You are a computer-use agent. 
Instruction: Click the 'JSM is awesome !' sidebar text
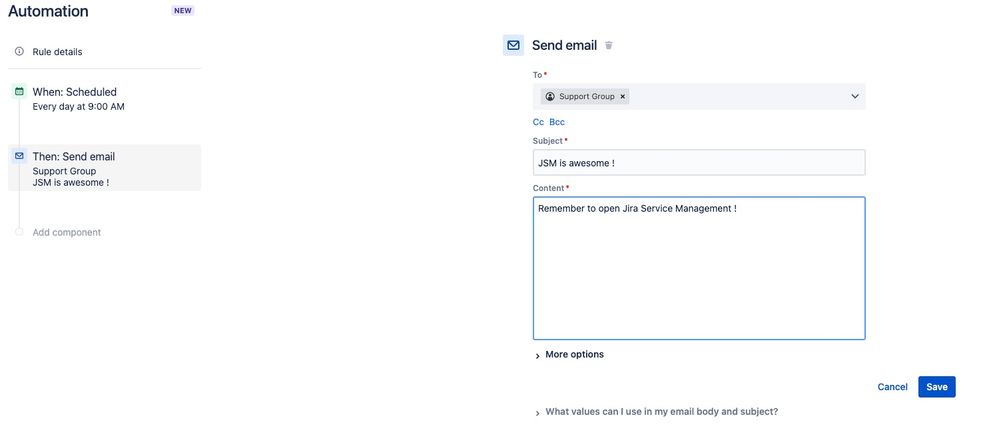coord(71,183)
